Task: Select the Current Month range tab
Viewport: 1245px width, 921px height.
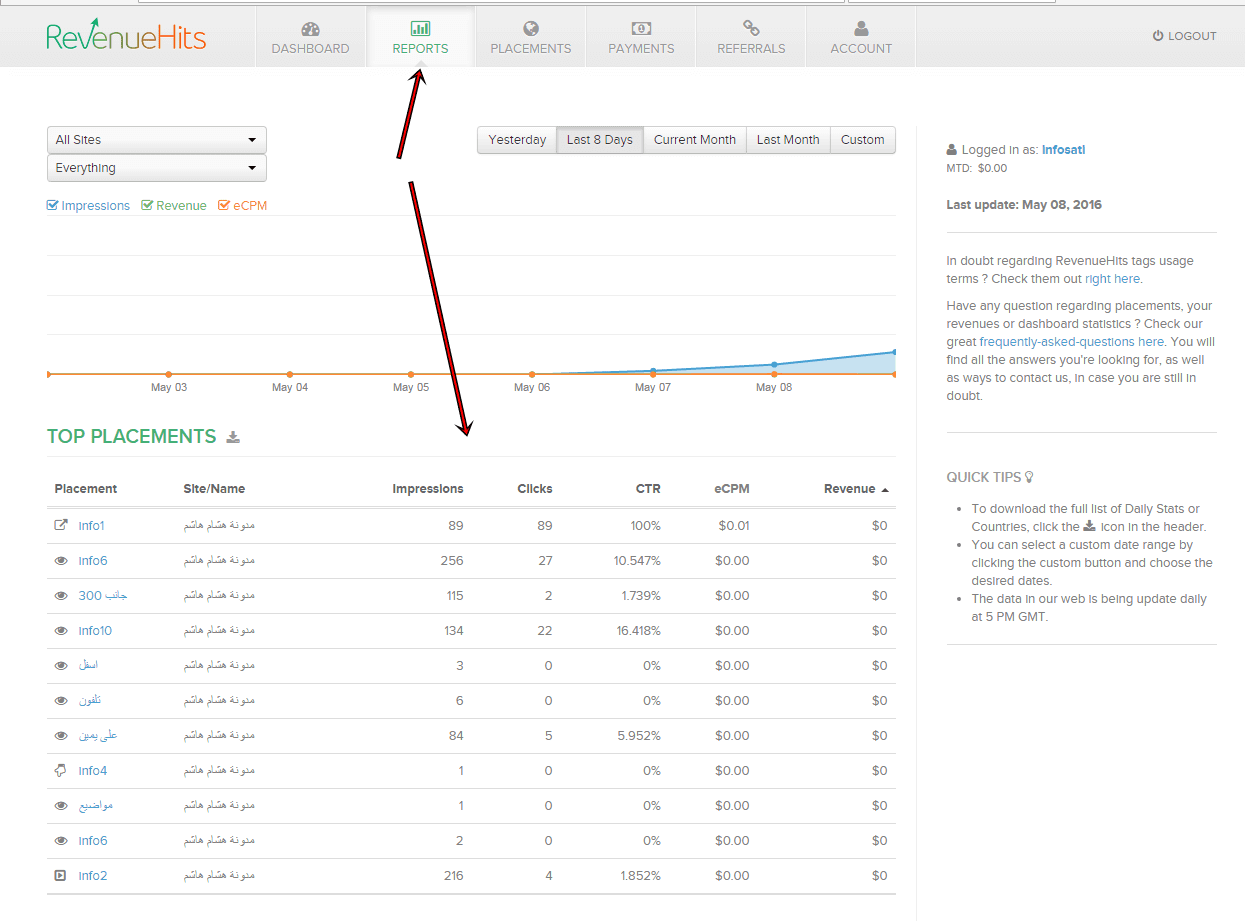Action: pyautogui.click(x=694, y=140)
